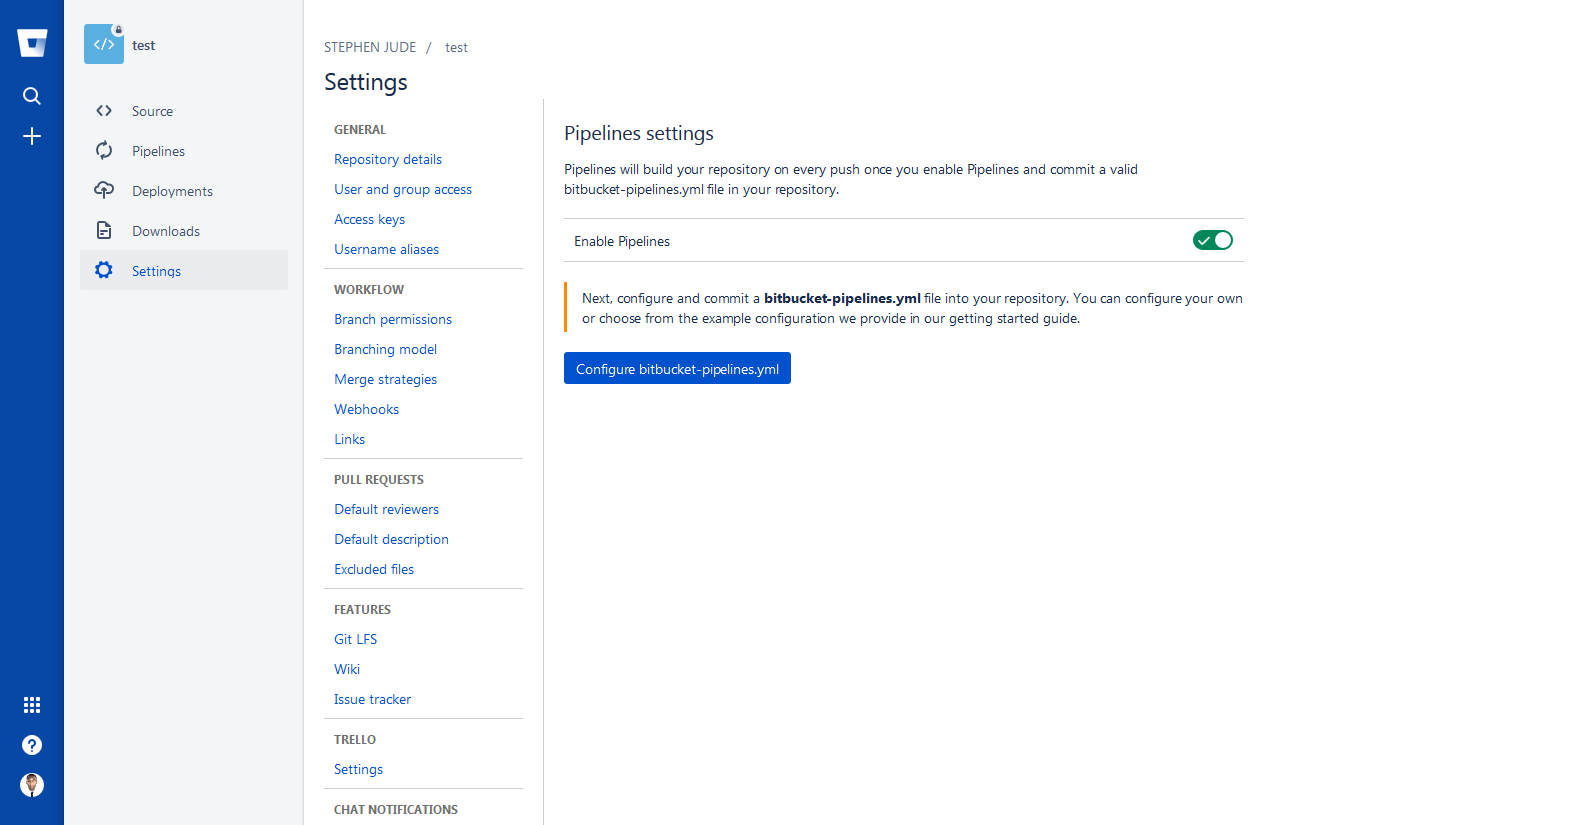1583x825 pixels.
Task: Click the Pipelines circular arrows icon
Action: (104, 151)
